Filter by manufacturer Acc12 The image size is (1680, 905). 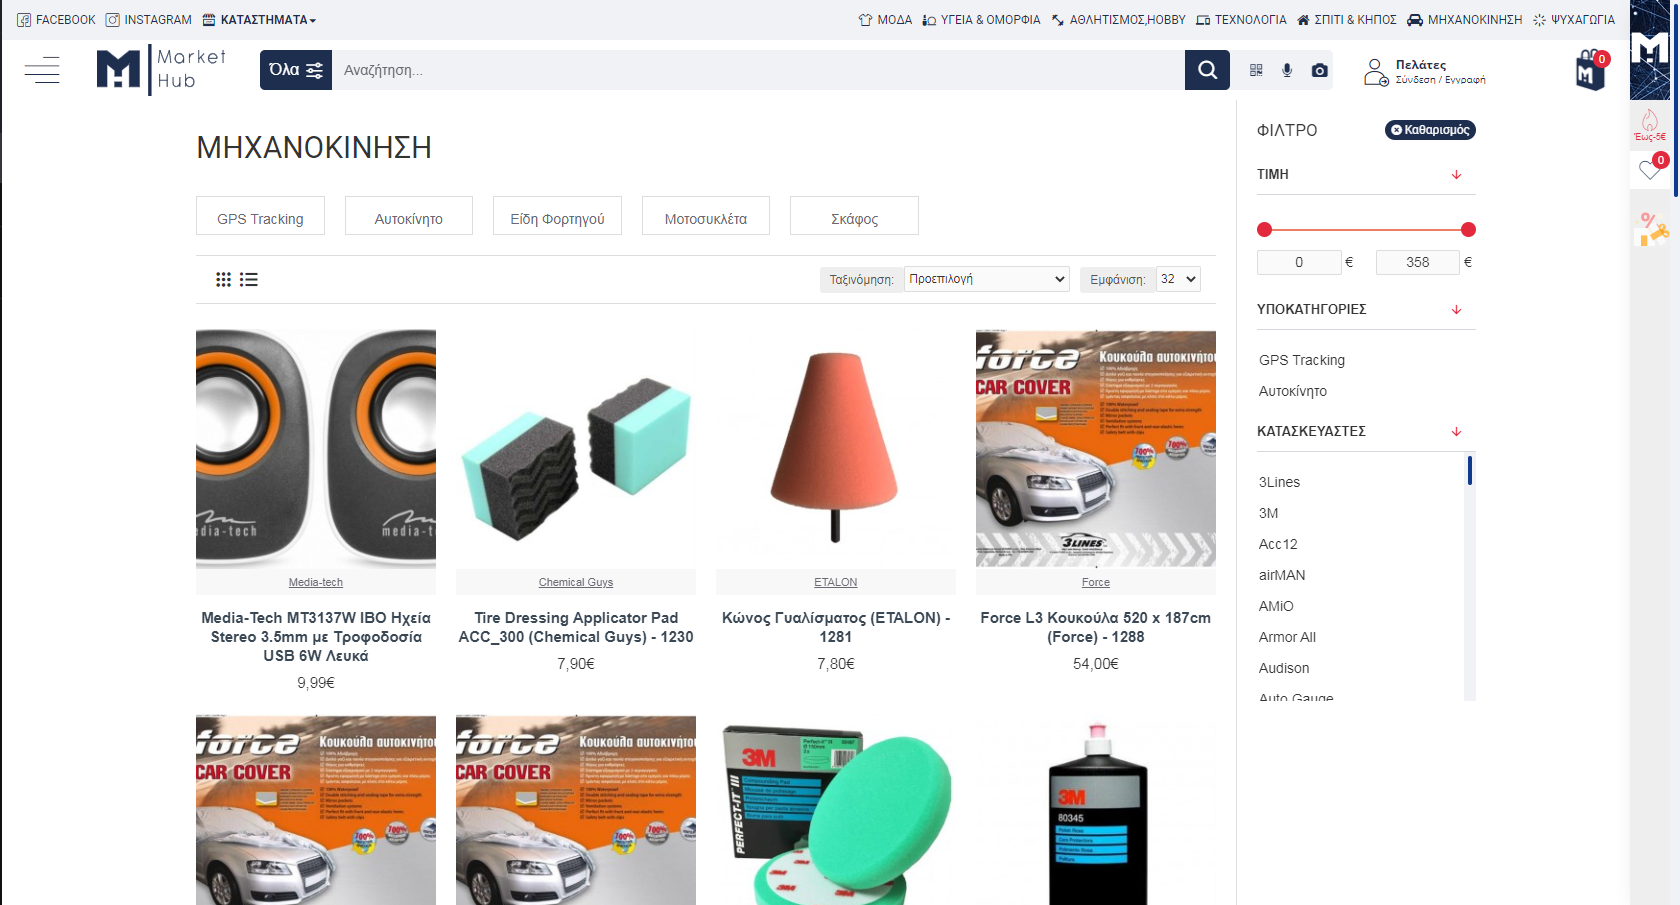[1278, 544]
